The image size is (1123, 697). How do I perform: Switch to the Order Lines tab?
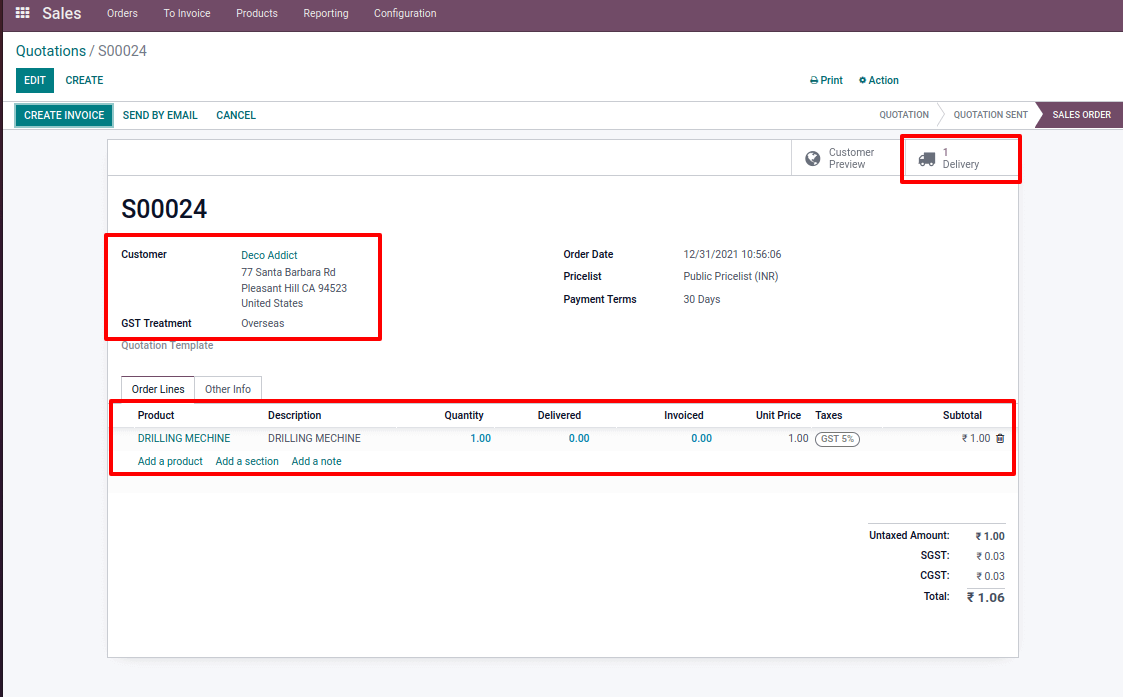click(x=158, y=389)
